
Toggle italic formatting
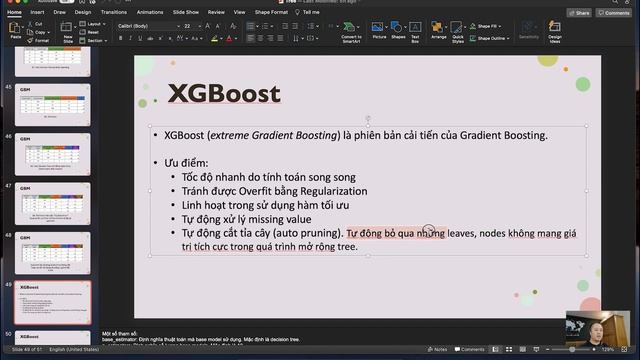coord(130,38)
